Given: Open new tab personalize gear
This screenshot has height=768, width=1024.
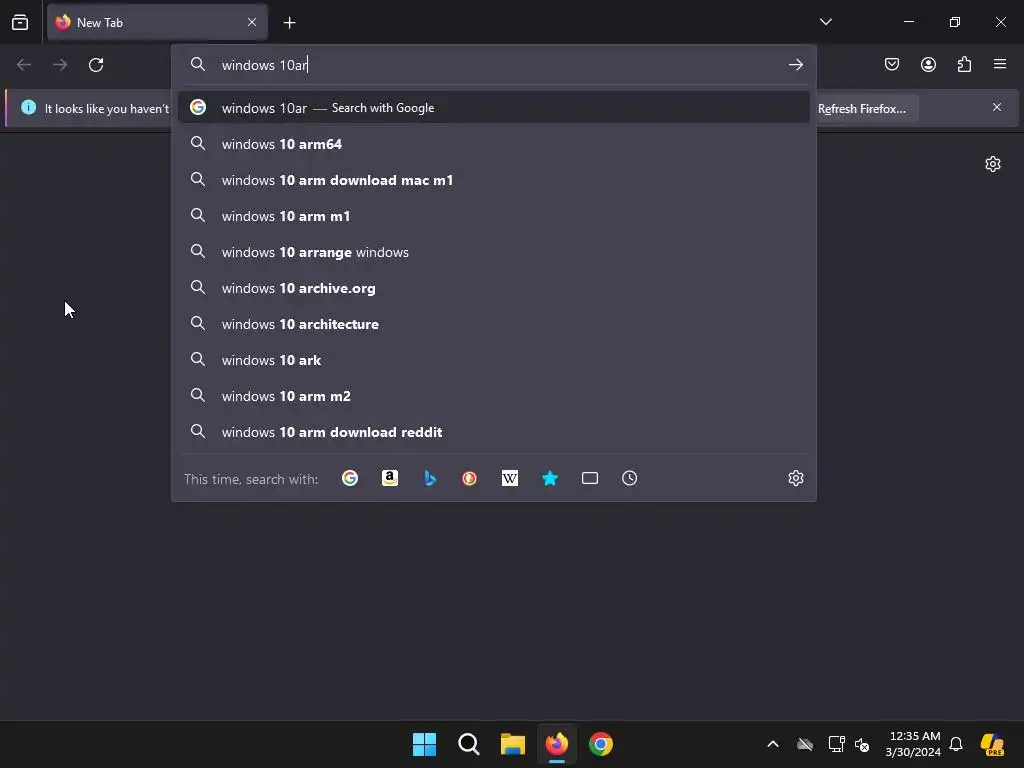Looking at the screenshot, I should (x=993, y=164).
